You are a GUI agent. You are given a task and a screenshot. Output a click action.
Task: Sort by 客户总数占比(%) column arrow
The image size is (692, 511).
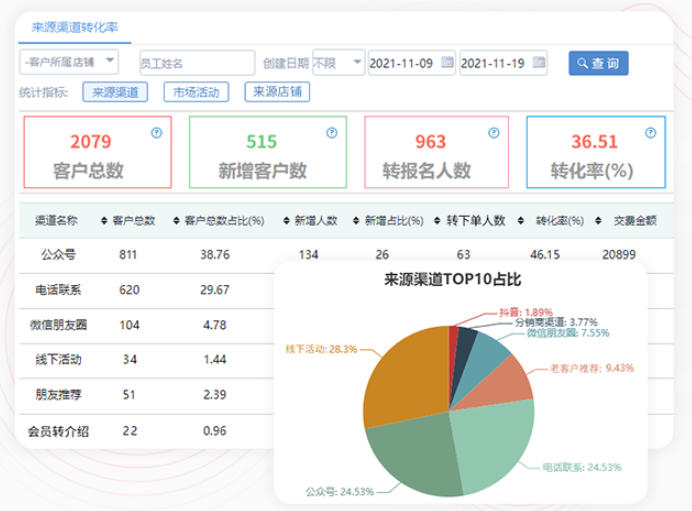point(177,220)
